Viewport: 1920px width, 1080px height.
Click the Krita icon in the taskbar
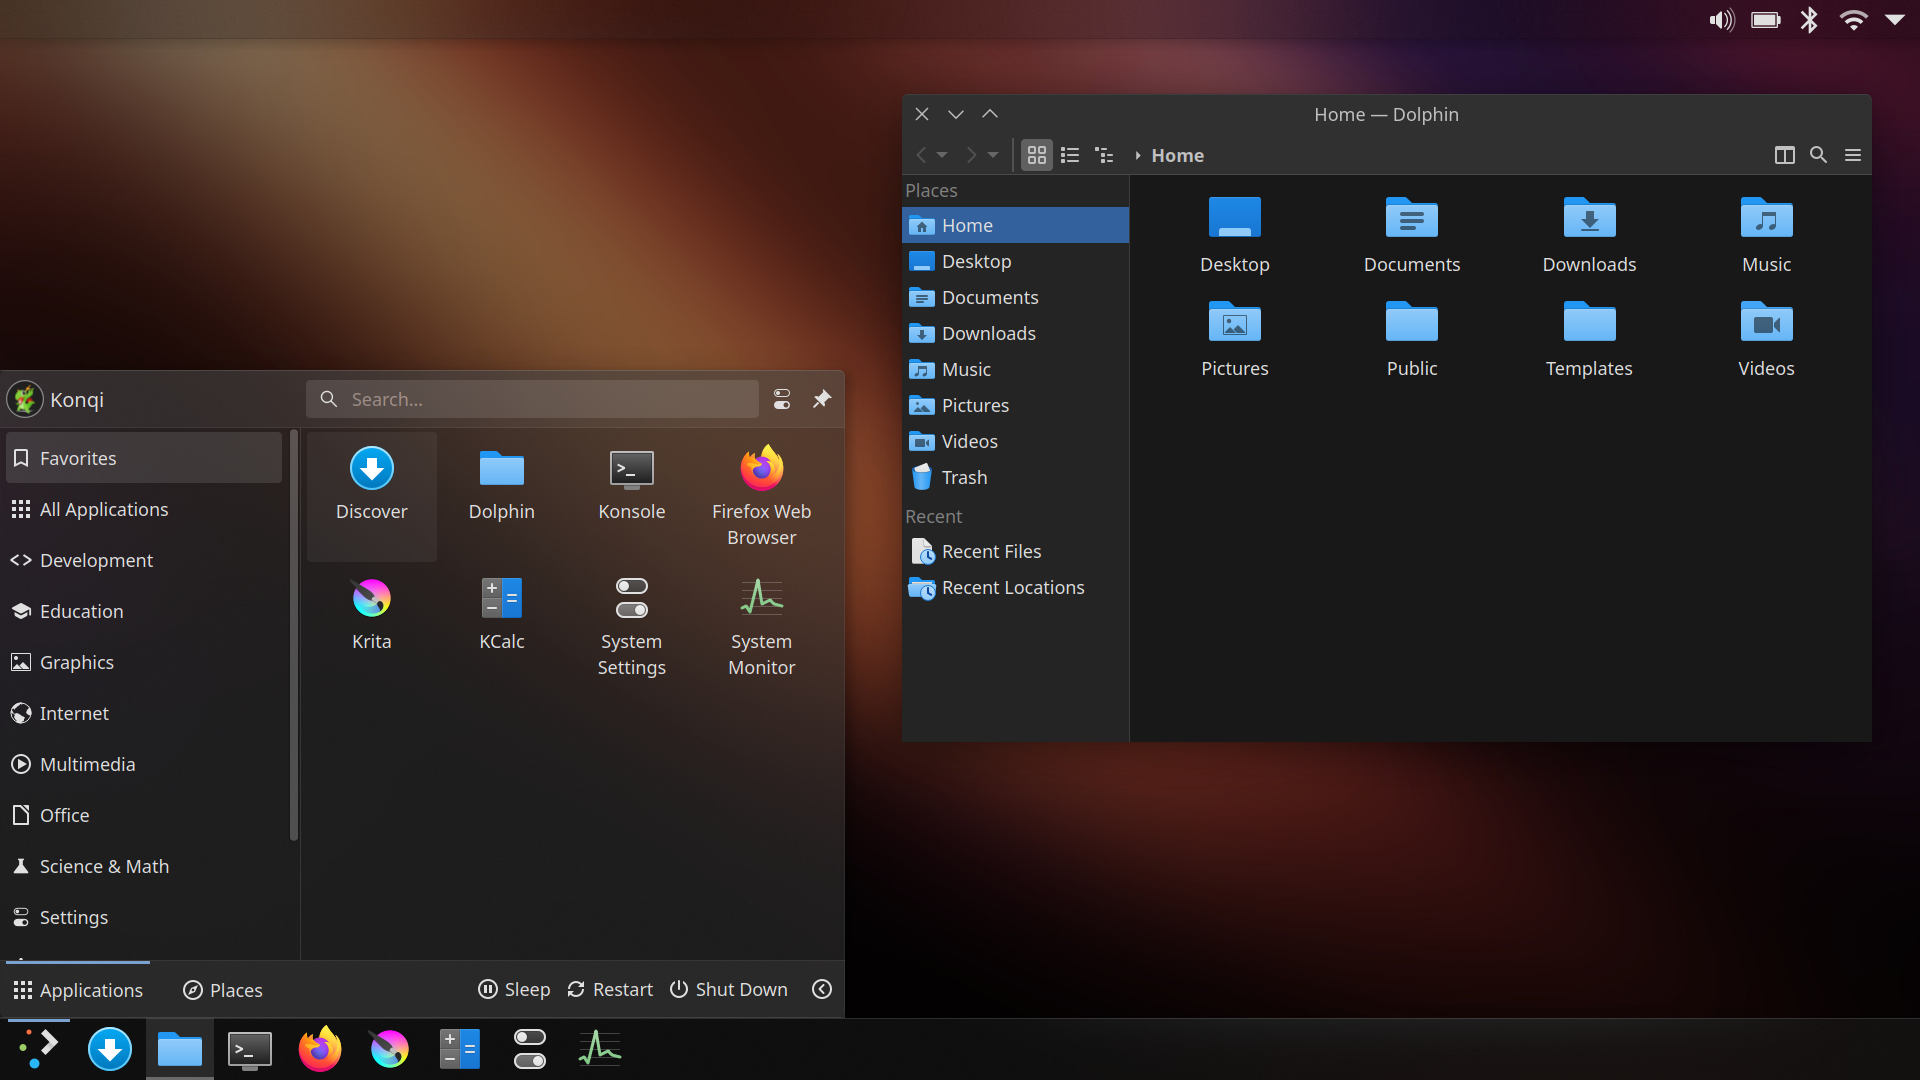click(x=390, y=1049)
